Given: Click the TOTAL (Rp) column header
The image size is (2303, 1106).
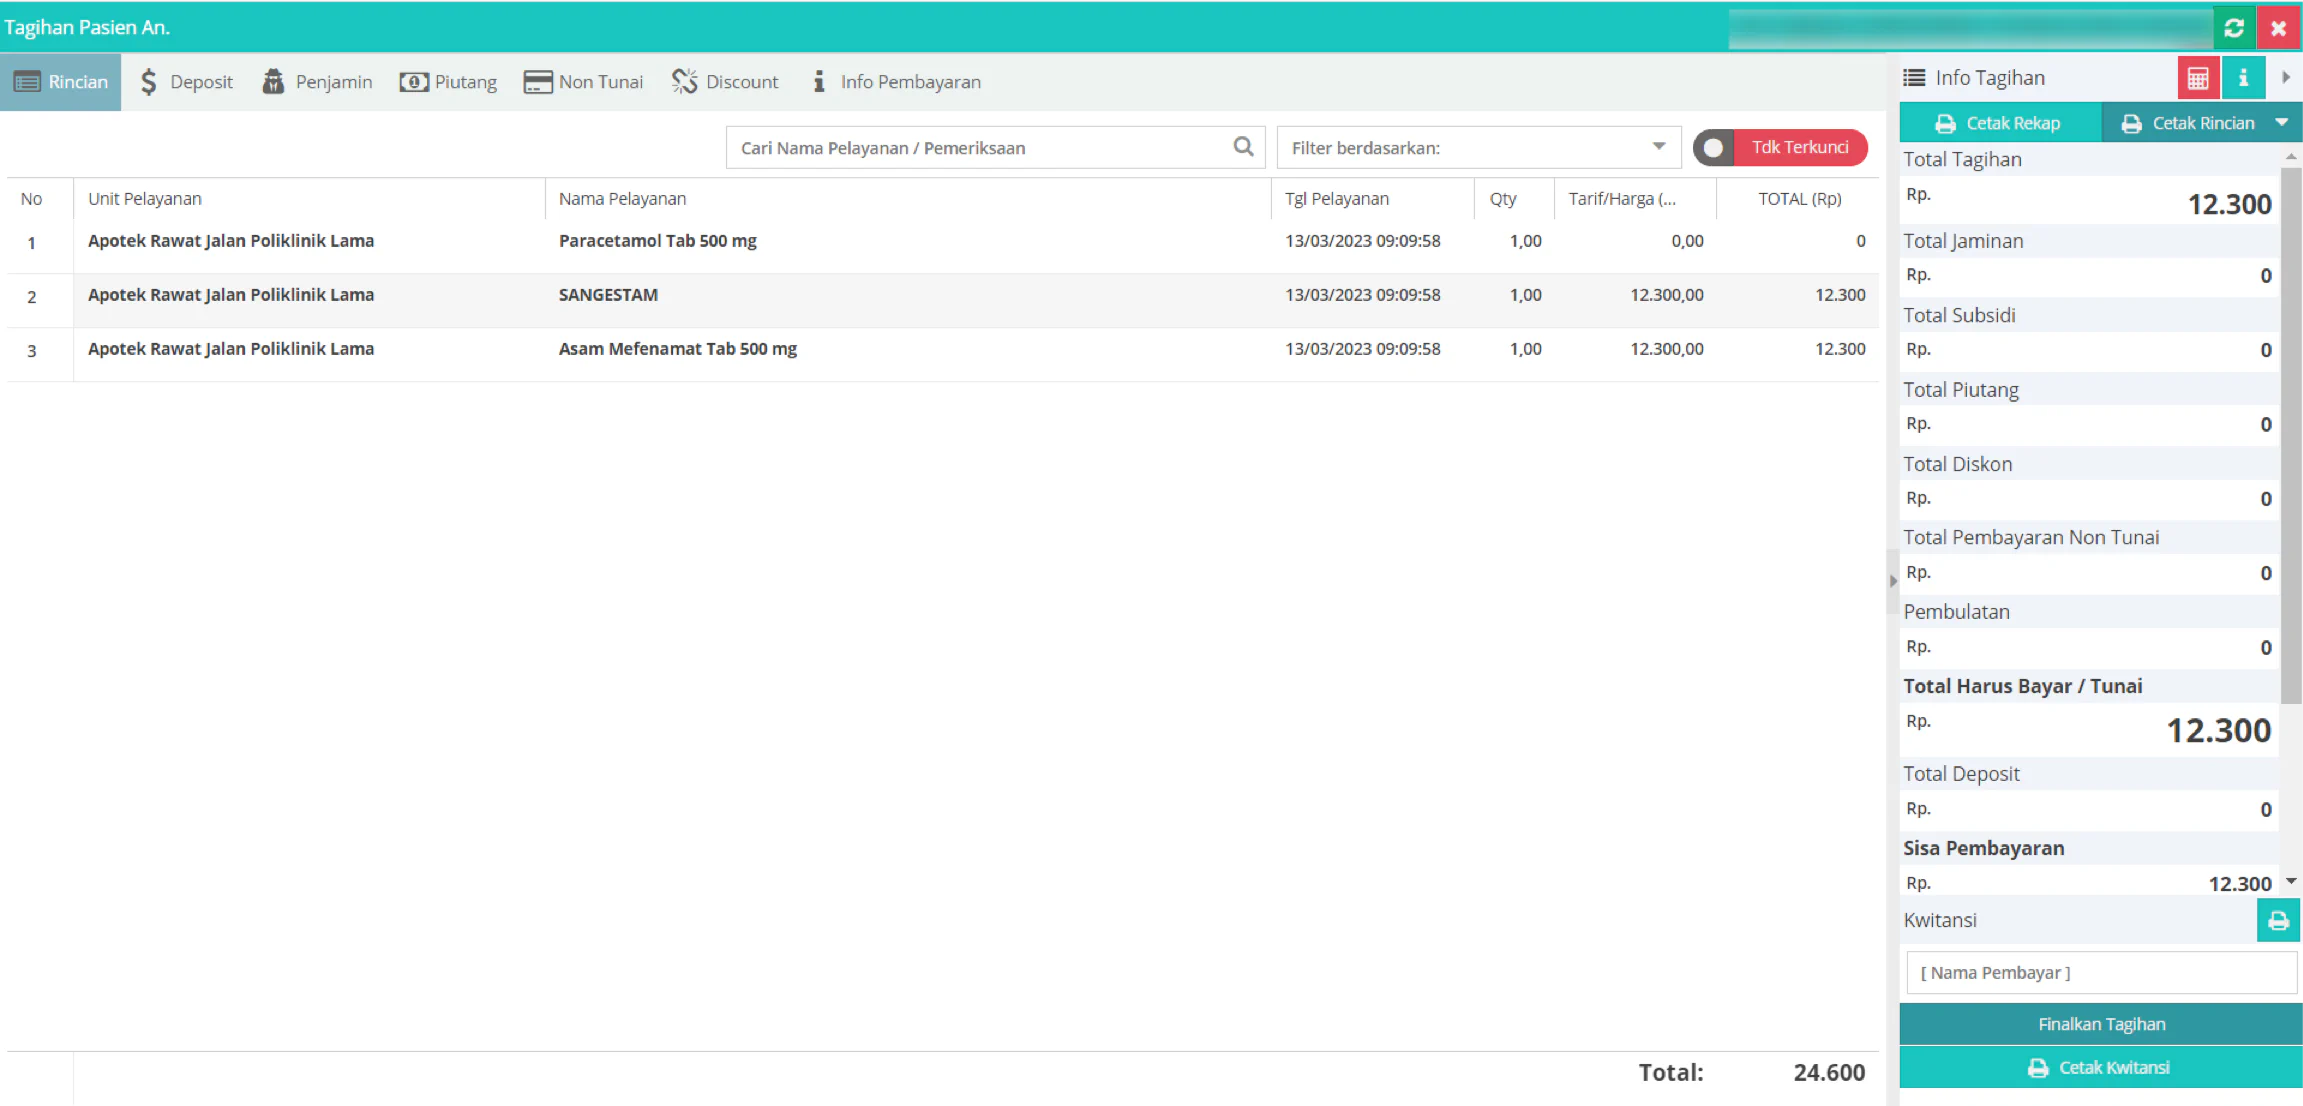Looking at the screenshot, I should pos(1798,199).
